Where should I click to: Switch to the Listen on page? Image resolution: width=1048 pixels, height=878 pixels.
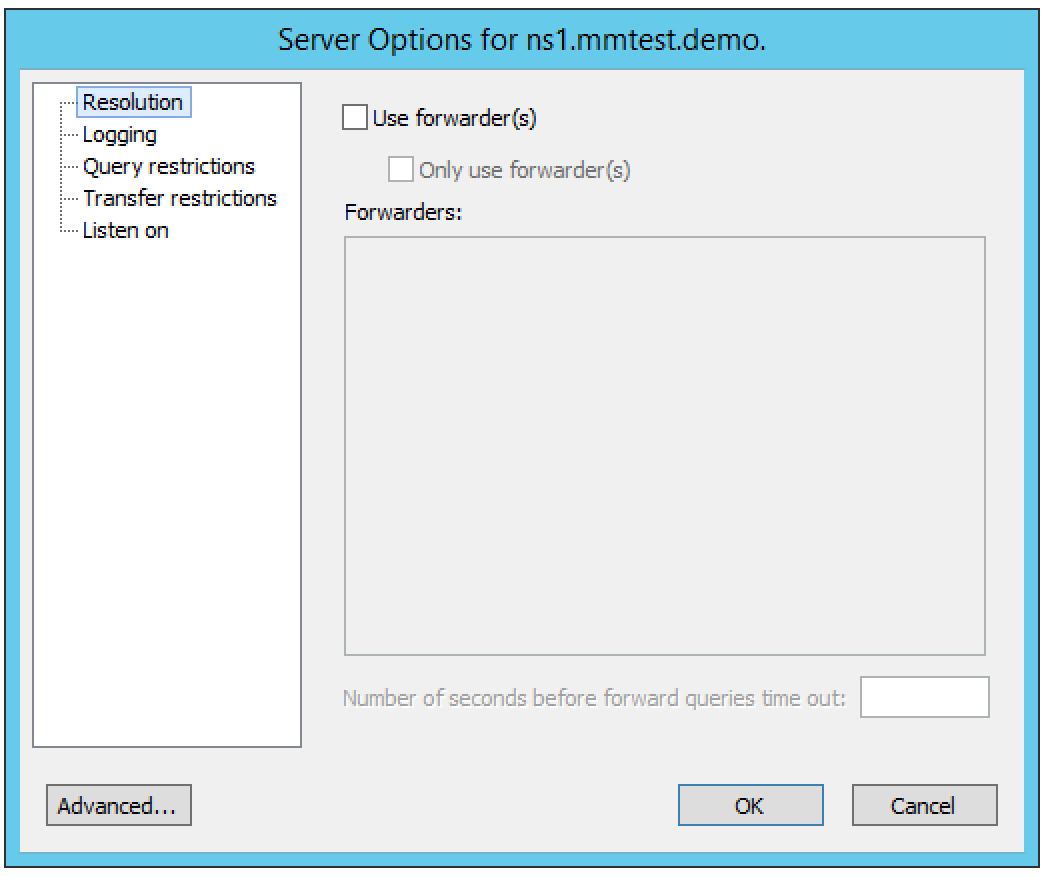[x=125, y=230]
